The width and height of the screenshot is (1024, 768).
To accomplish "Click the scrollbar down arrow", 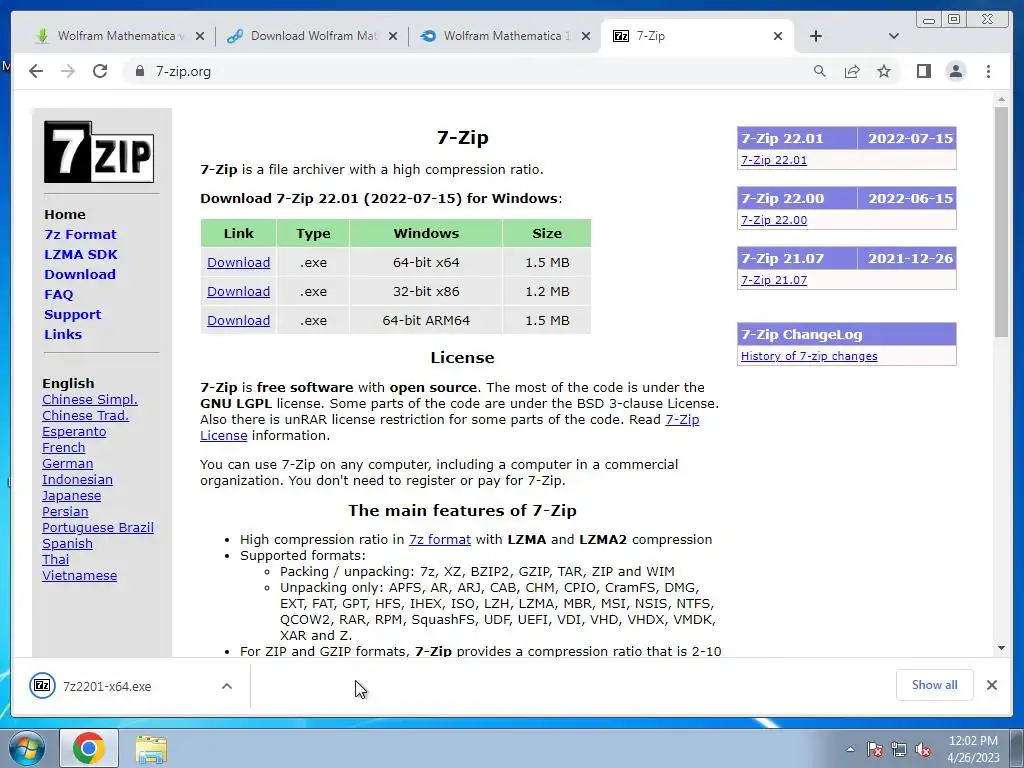I will click(x=1001, y=648).
